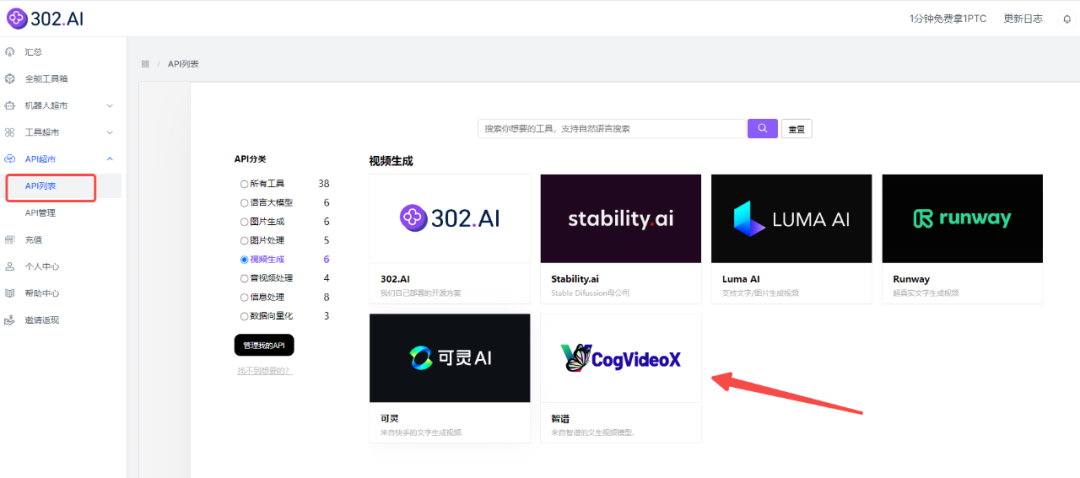Click the 视频生成 section heading
Viewport: 1080px width, 478px height.
click(x=391, y=162)
